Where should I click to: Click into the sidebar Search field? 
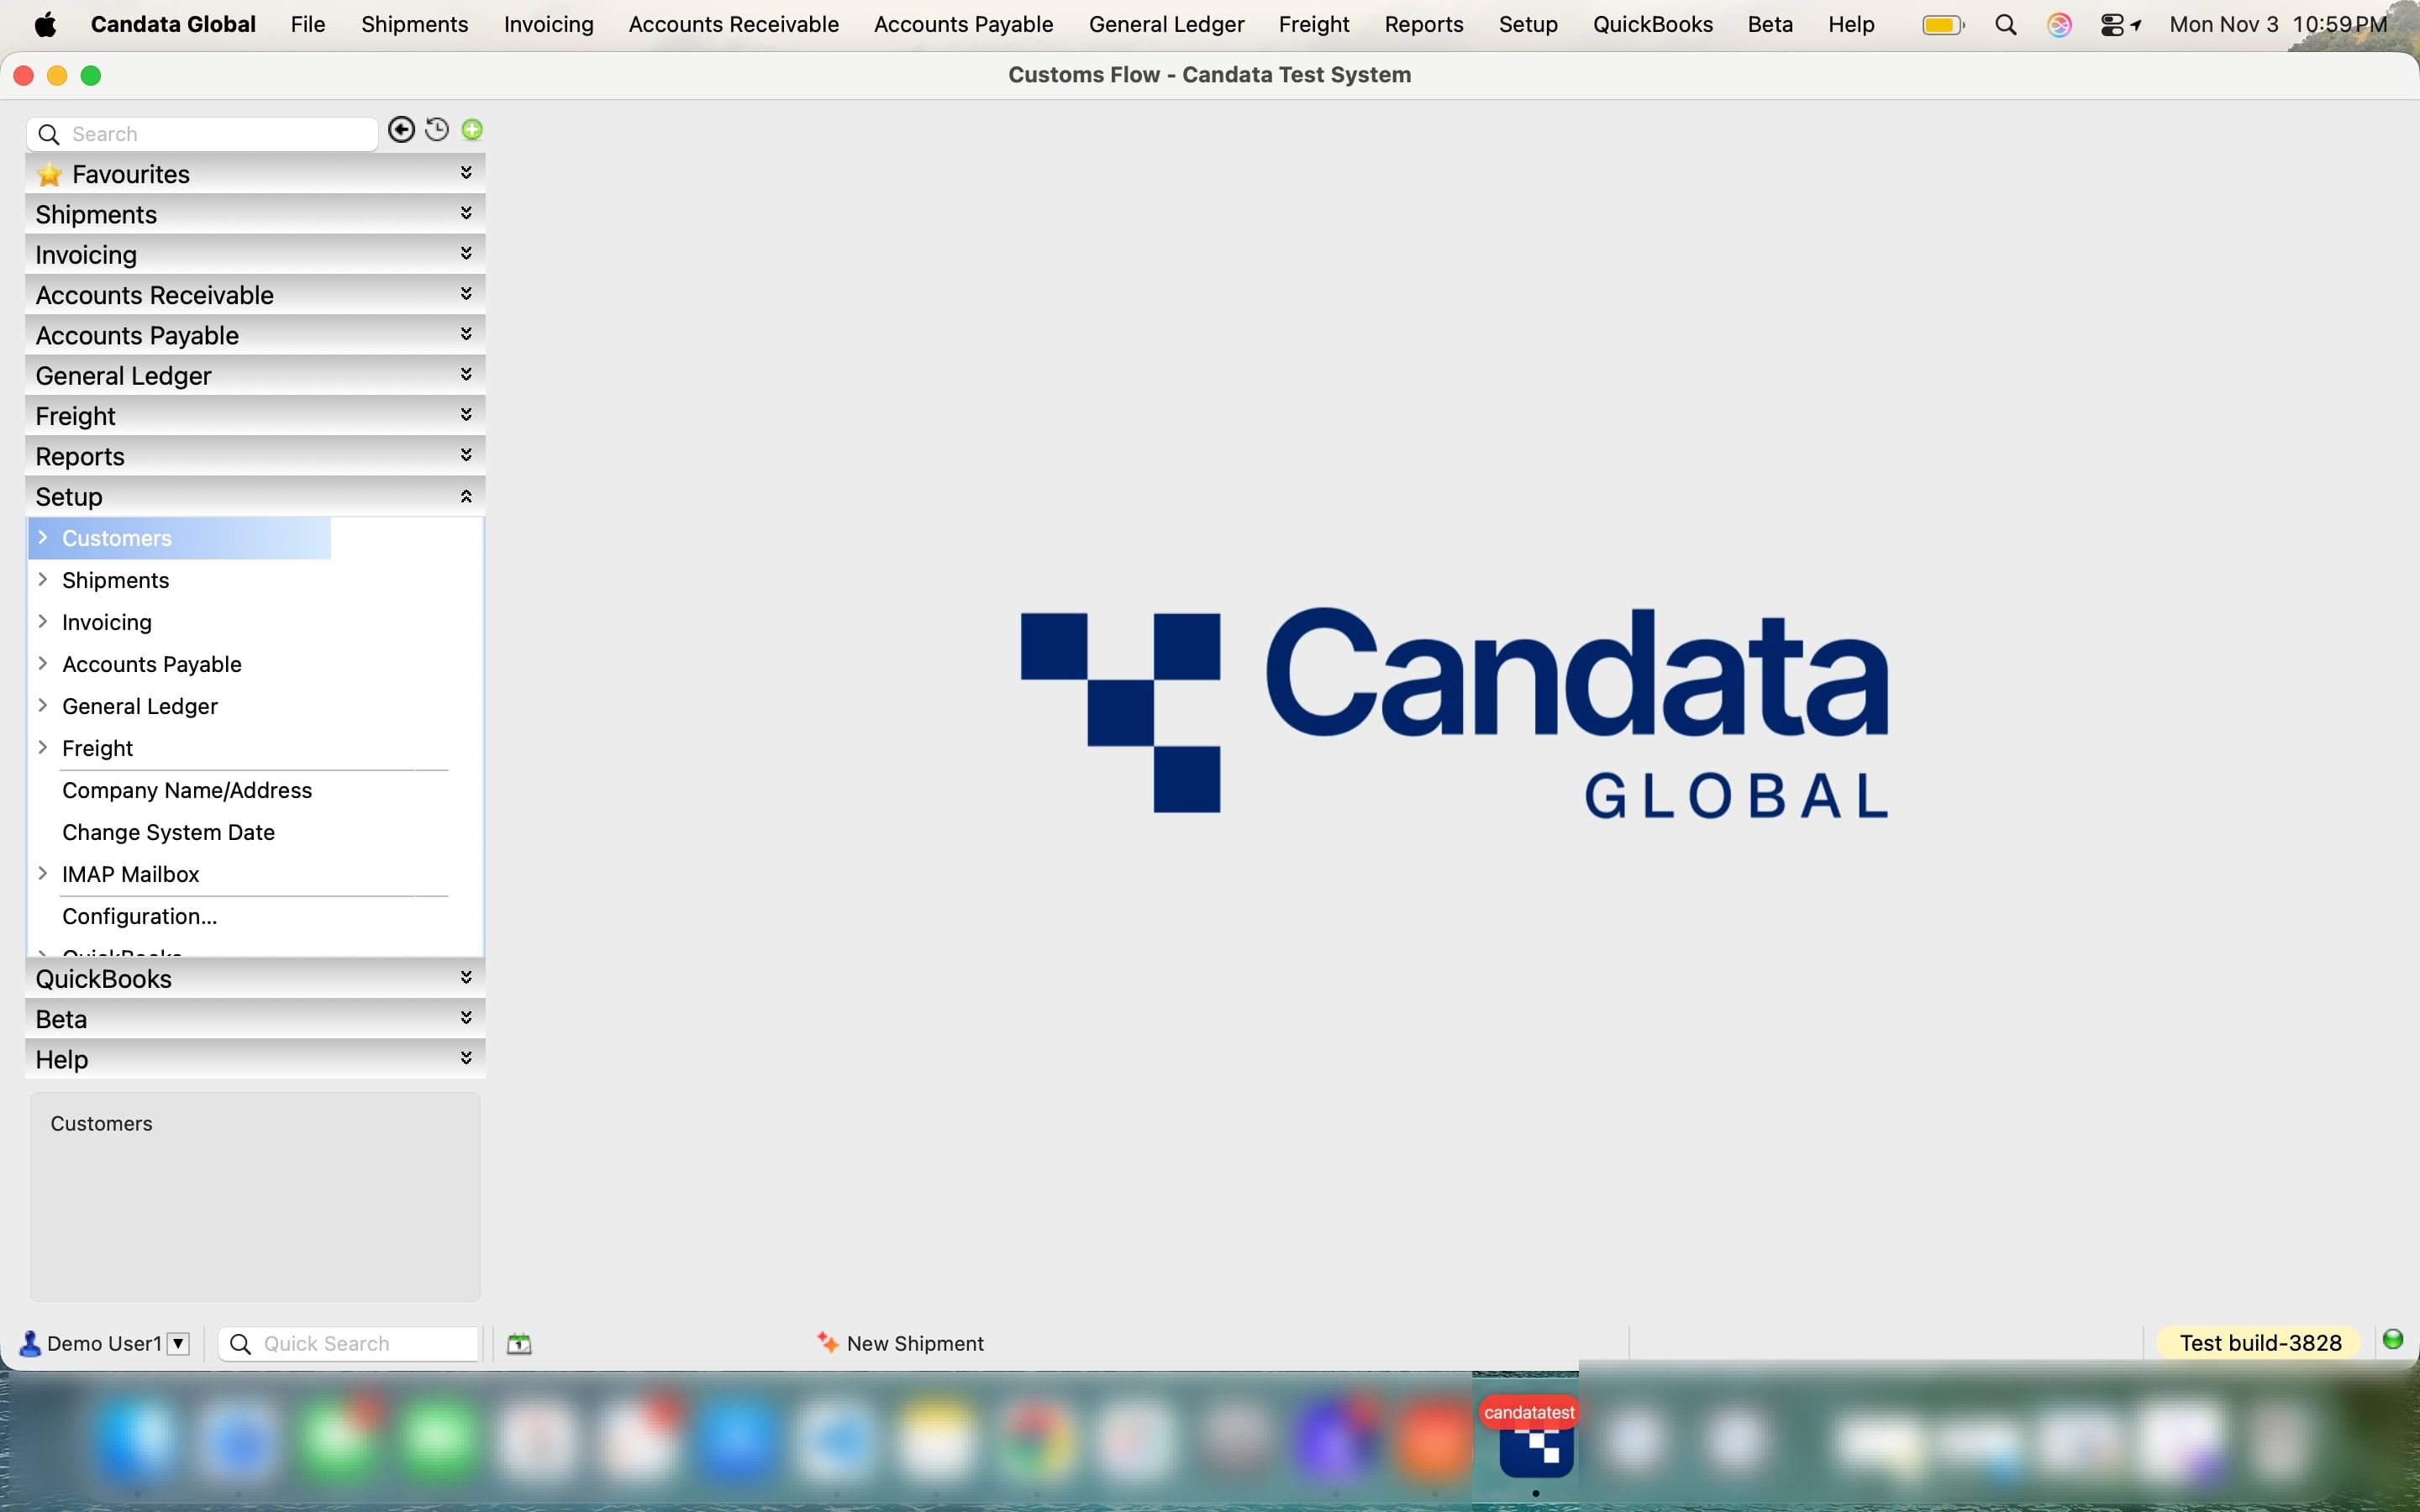pyautogui.click(x=203, y=134)
